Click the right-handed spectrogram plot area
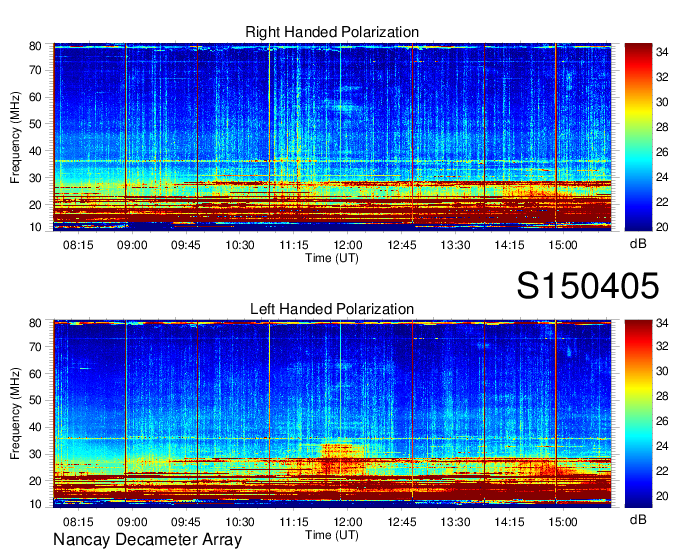The image size is (680, 552). point(332,137)
